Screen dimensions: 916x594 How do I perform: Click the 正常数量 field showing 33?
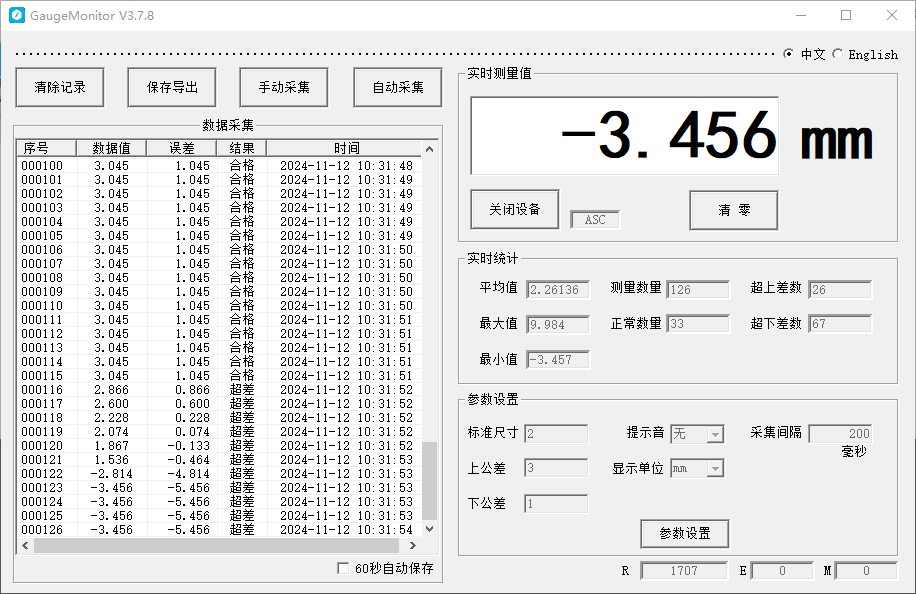(x=698, y=324)
